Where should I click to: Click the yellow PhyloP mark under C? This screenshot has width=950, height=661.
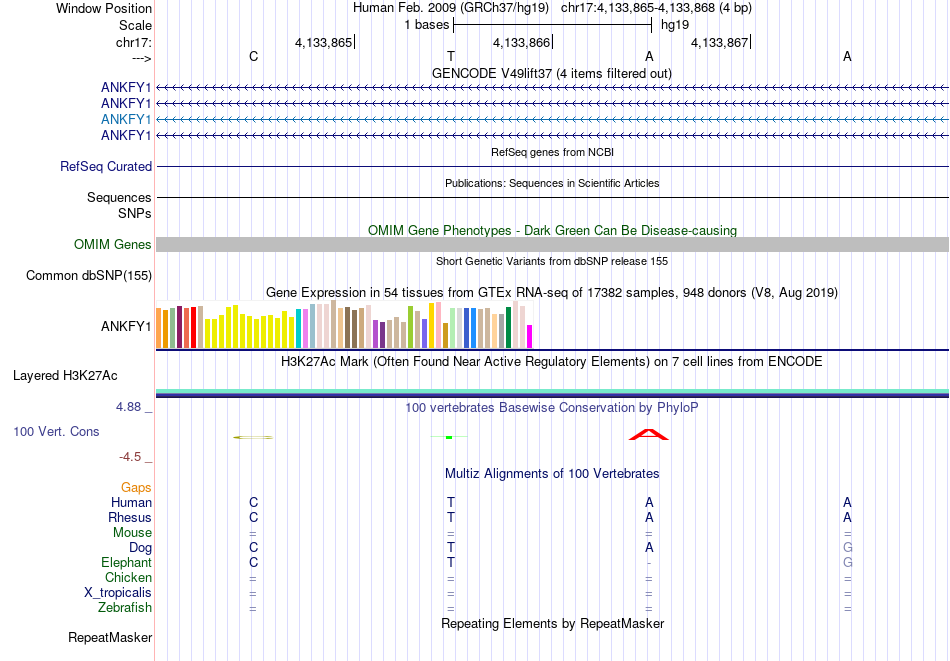pyautogui.click(x=253, y=437)
